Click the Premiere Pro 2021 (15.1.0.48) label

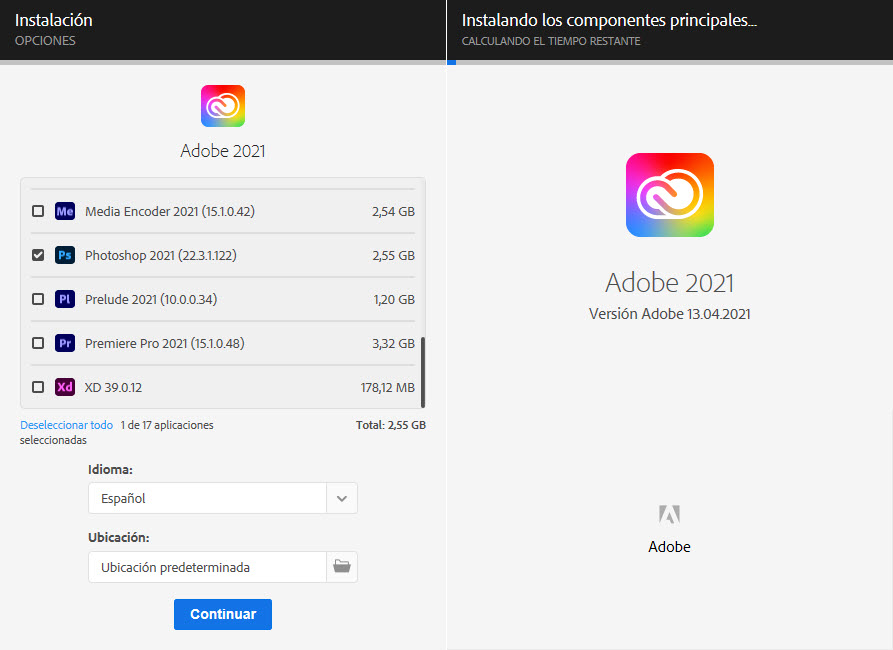point(165,343)
